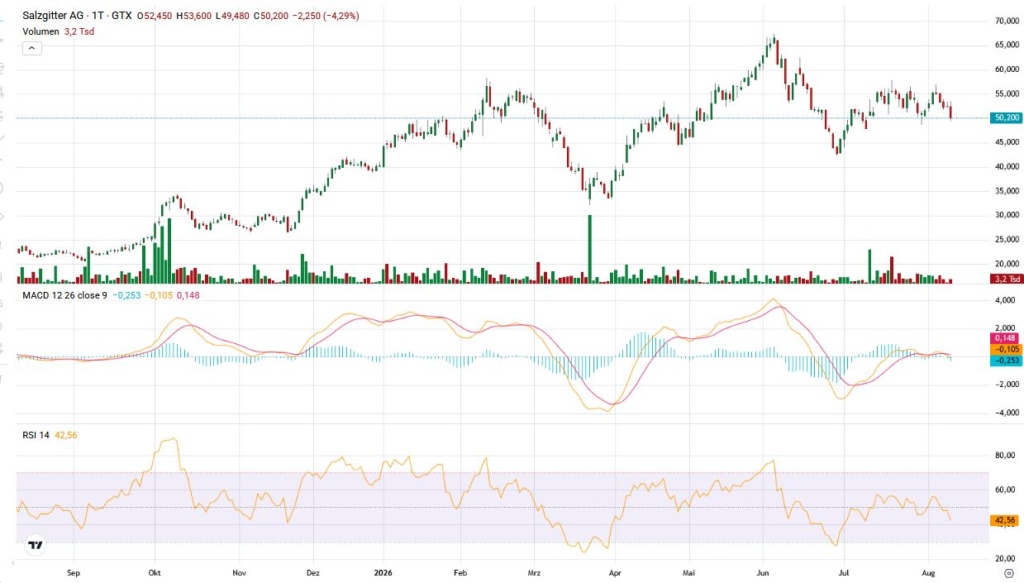Click the volume tag 3,2 Tsd on the axis
This screenshot has width=1024, height=583.
(x=1006, y=279)
